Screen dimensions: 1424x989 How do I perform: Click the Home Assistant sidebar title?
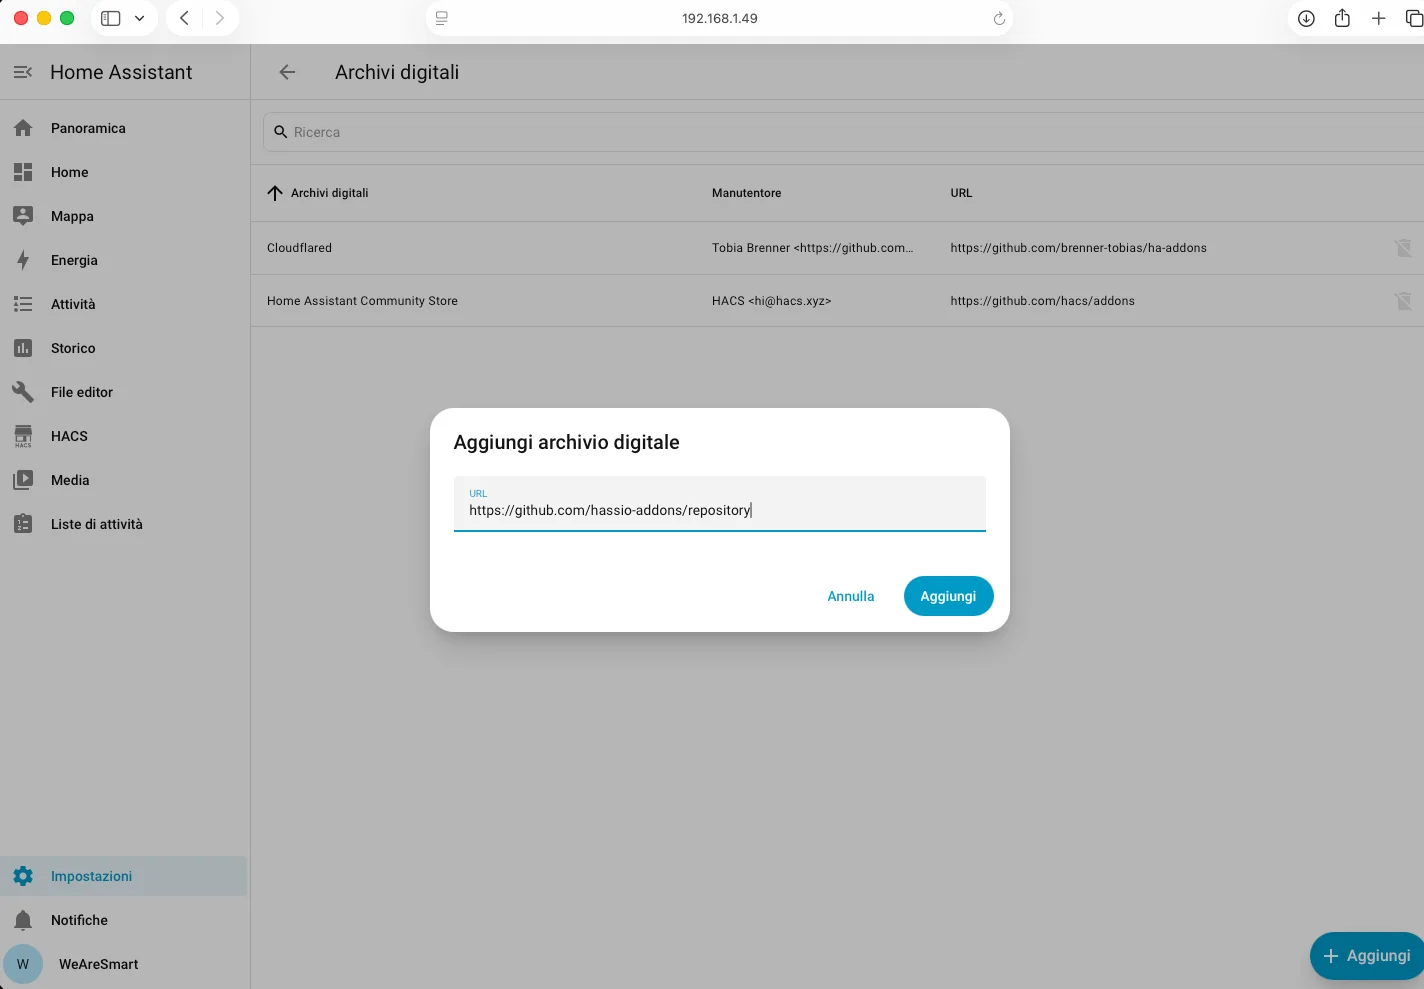click(x=121, y=72)
